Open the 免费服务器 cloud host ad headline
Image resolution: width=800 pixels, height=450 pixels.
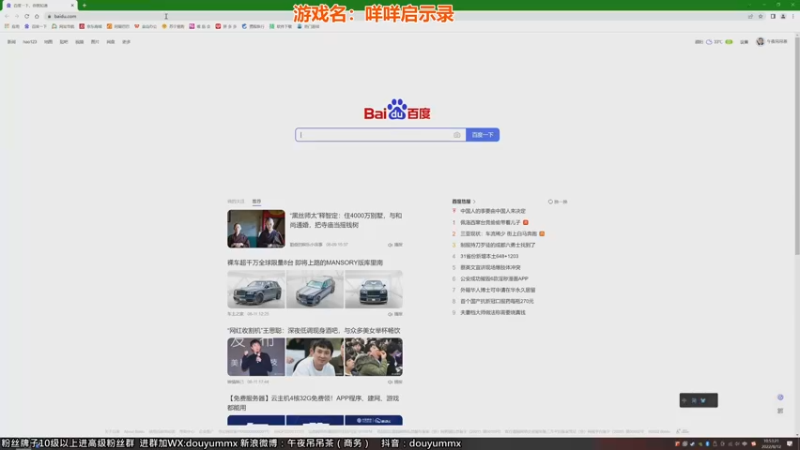click(x=313, y=403)
